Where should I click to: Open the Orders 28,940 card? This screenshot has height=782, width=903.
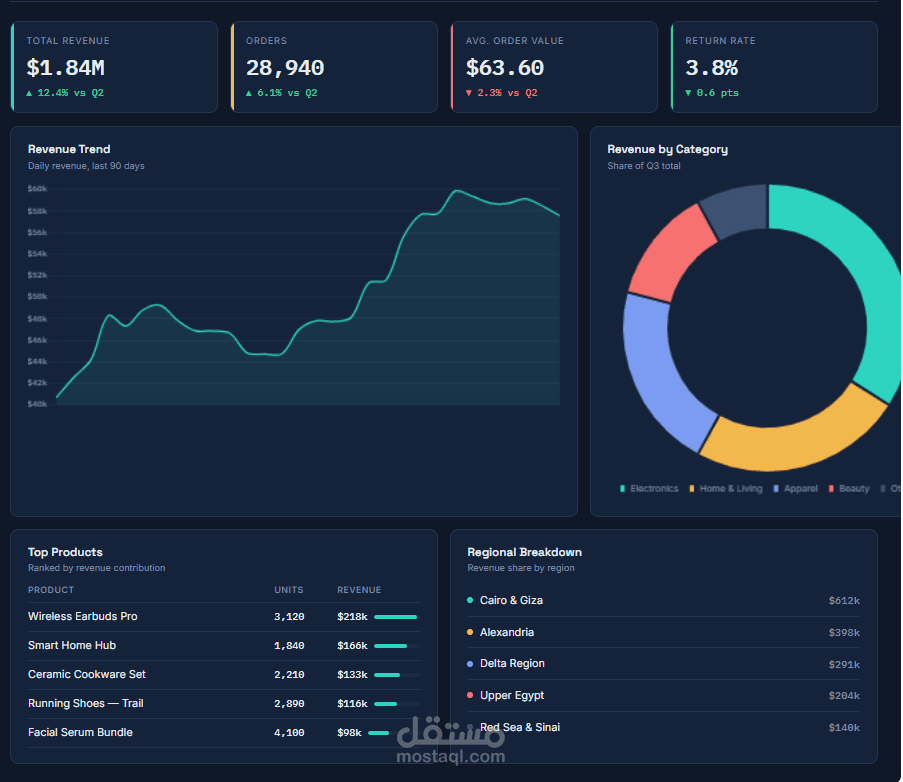click(x=334, y=67)
